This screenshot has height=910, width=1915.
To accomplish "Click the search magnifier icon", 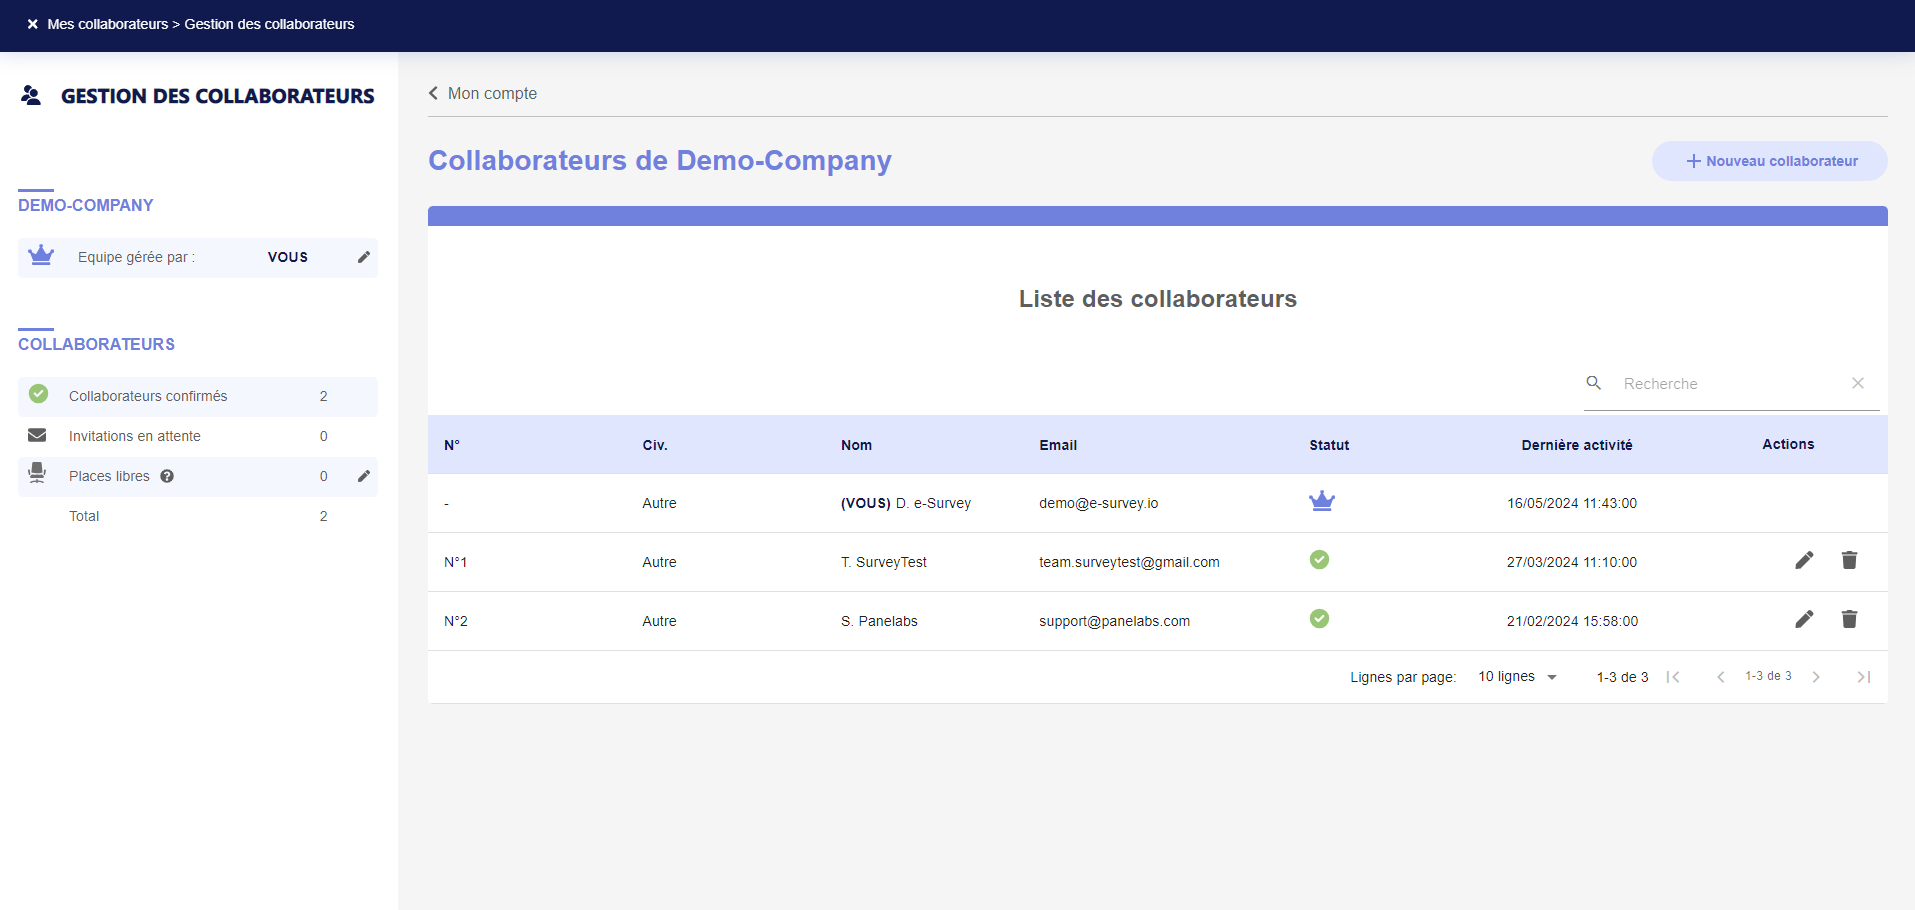I will tap(1594, 383).
